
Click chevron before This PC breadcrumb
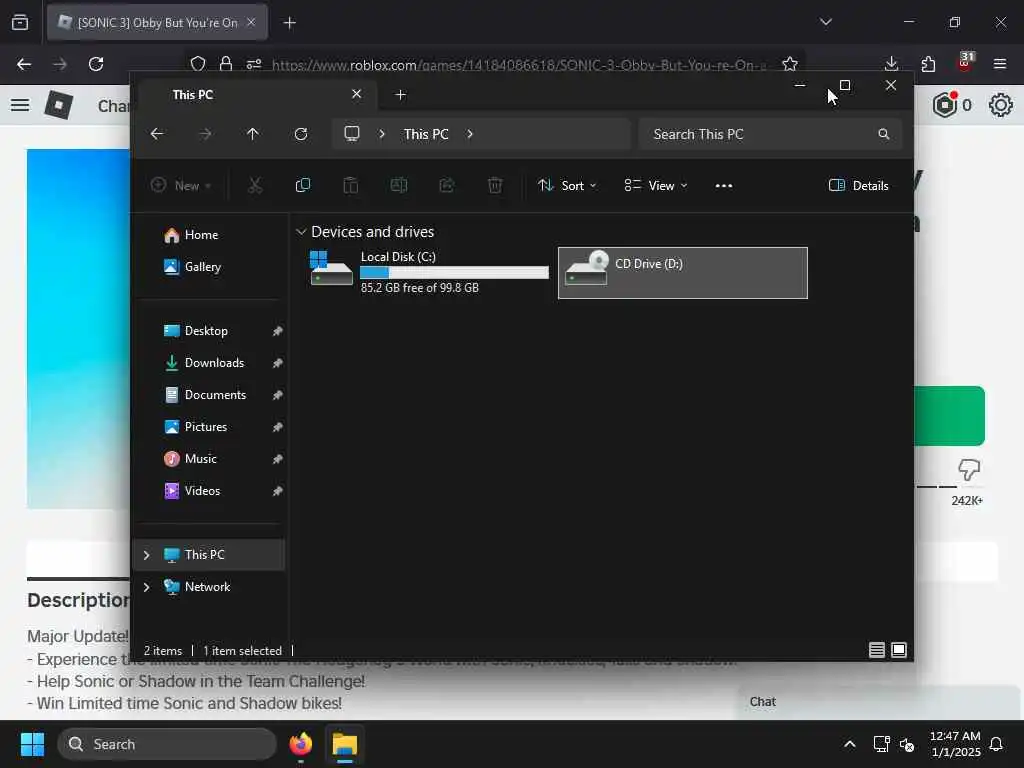coord(382,134)
